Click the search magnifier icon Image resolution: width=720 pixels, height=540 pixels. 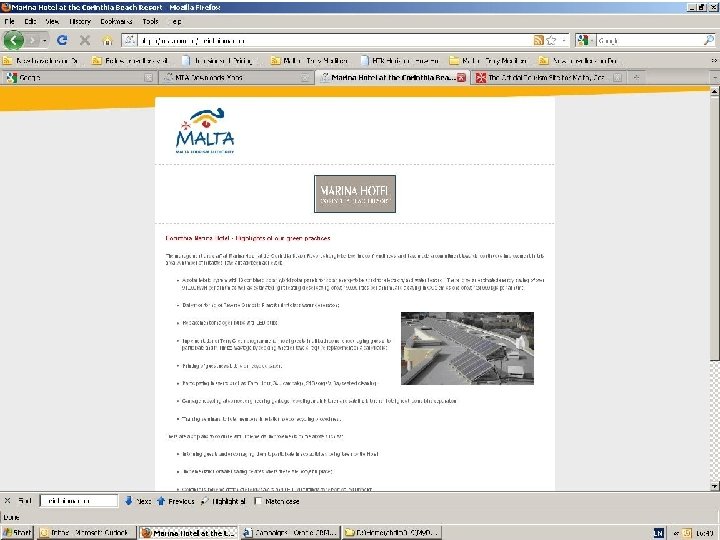pyautogui.click(x=709, y=40)
